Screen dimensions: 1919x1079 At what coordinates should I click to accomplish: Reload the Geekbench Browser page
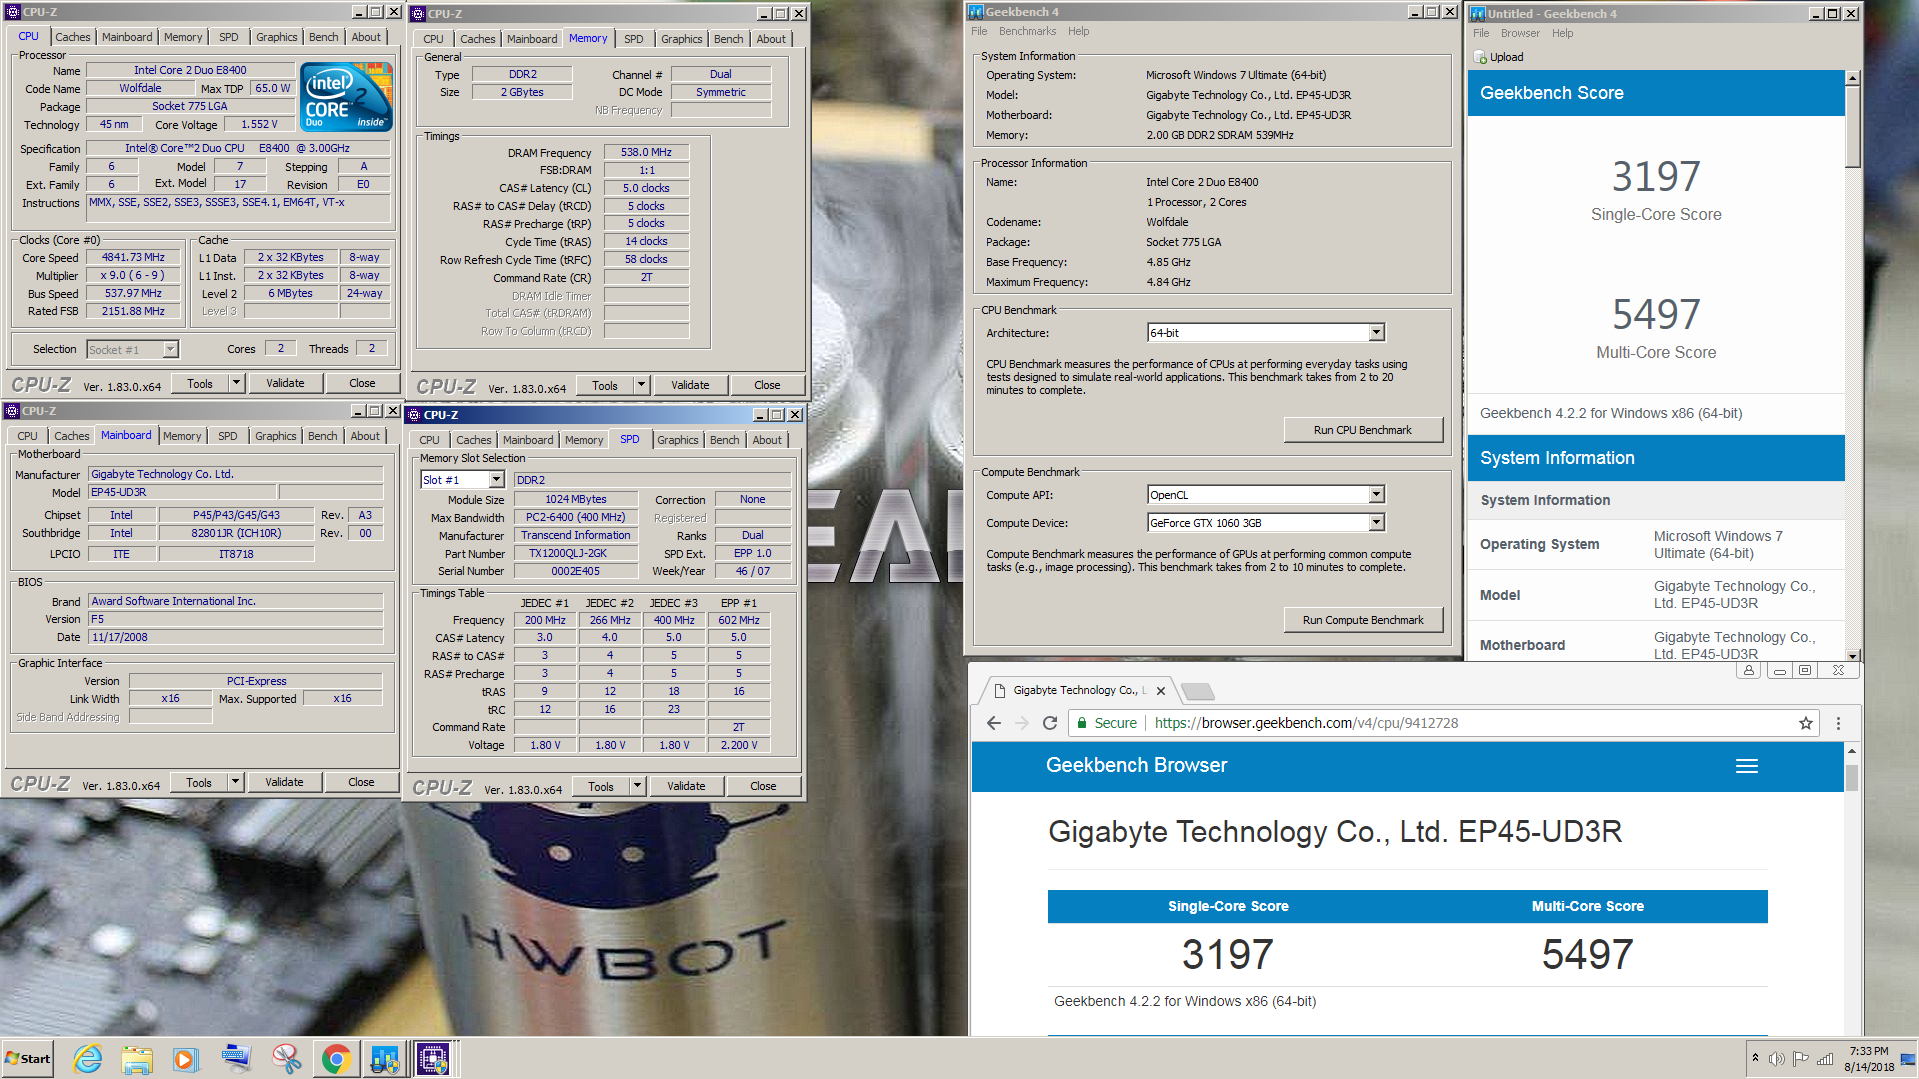click(x=1050, y=723)
